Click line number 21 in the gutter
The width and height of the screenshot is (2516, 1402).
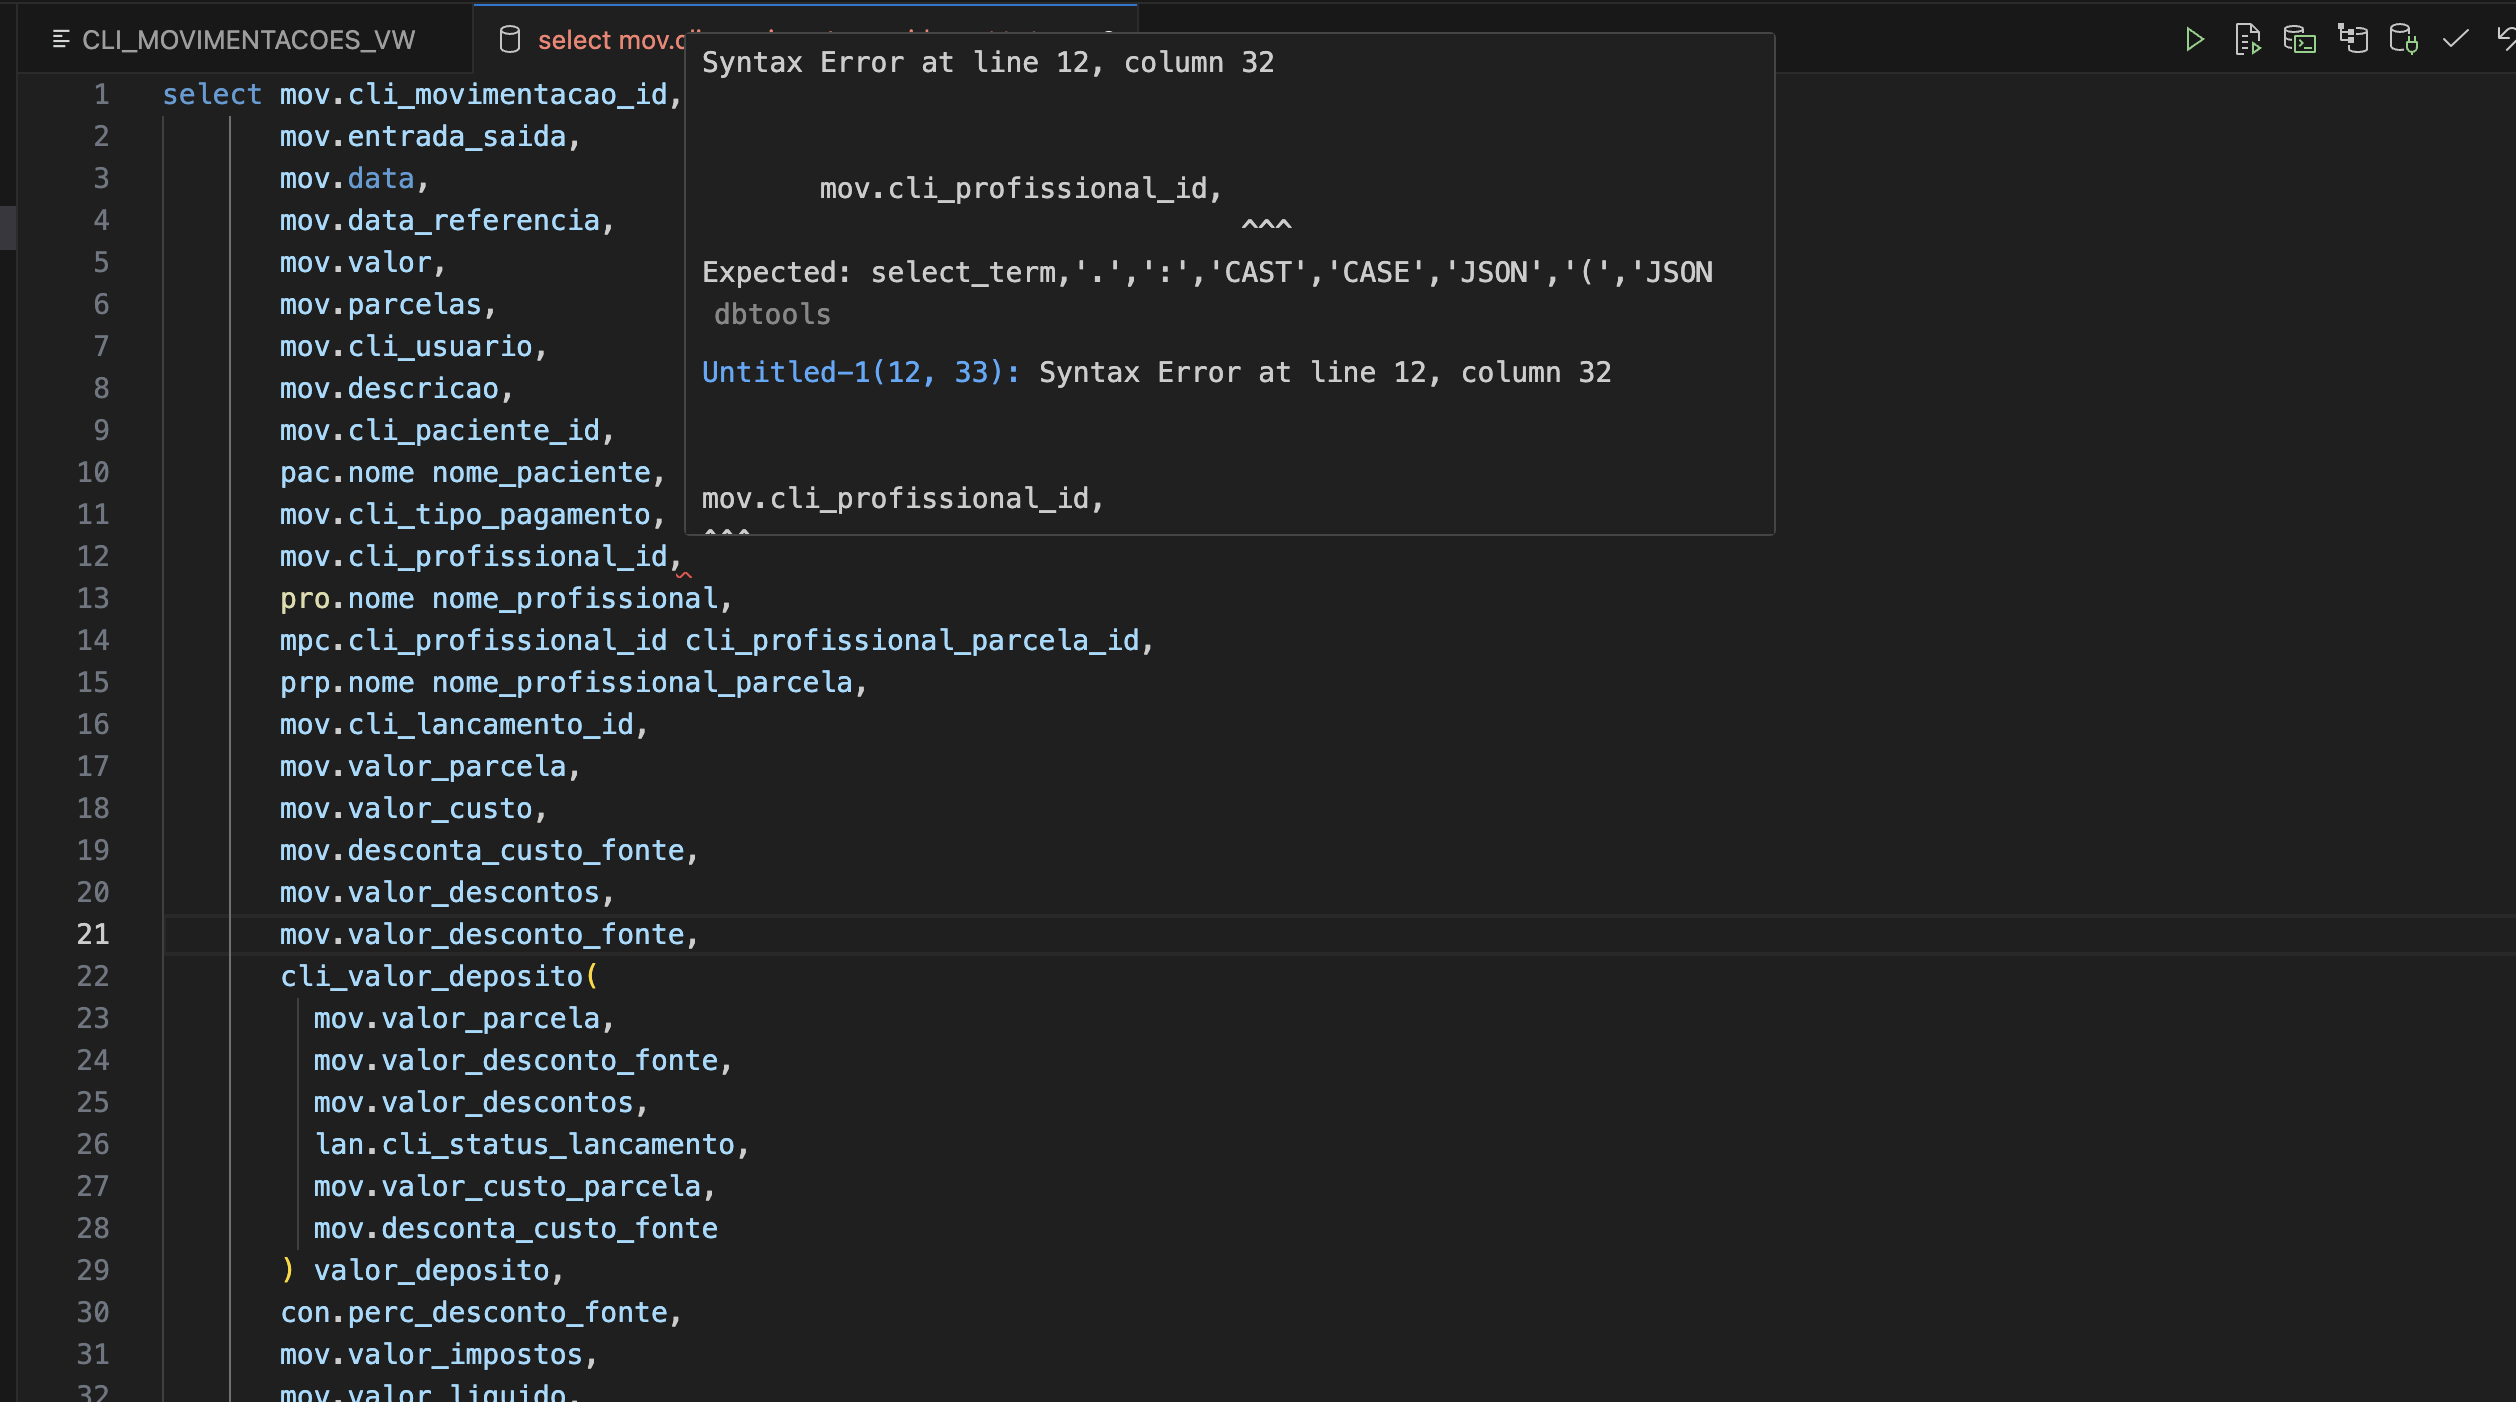pos(93,934)
